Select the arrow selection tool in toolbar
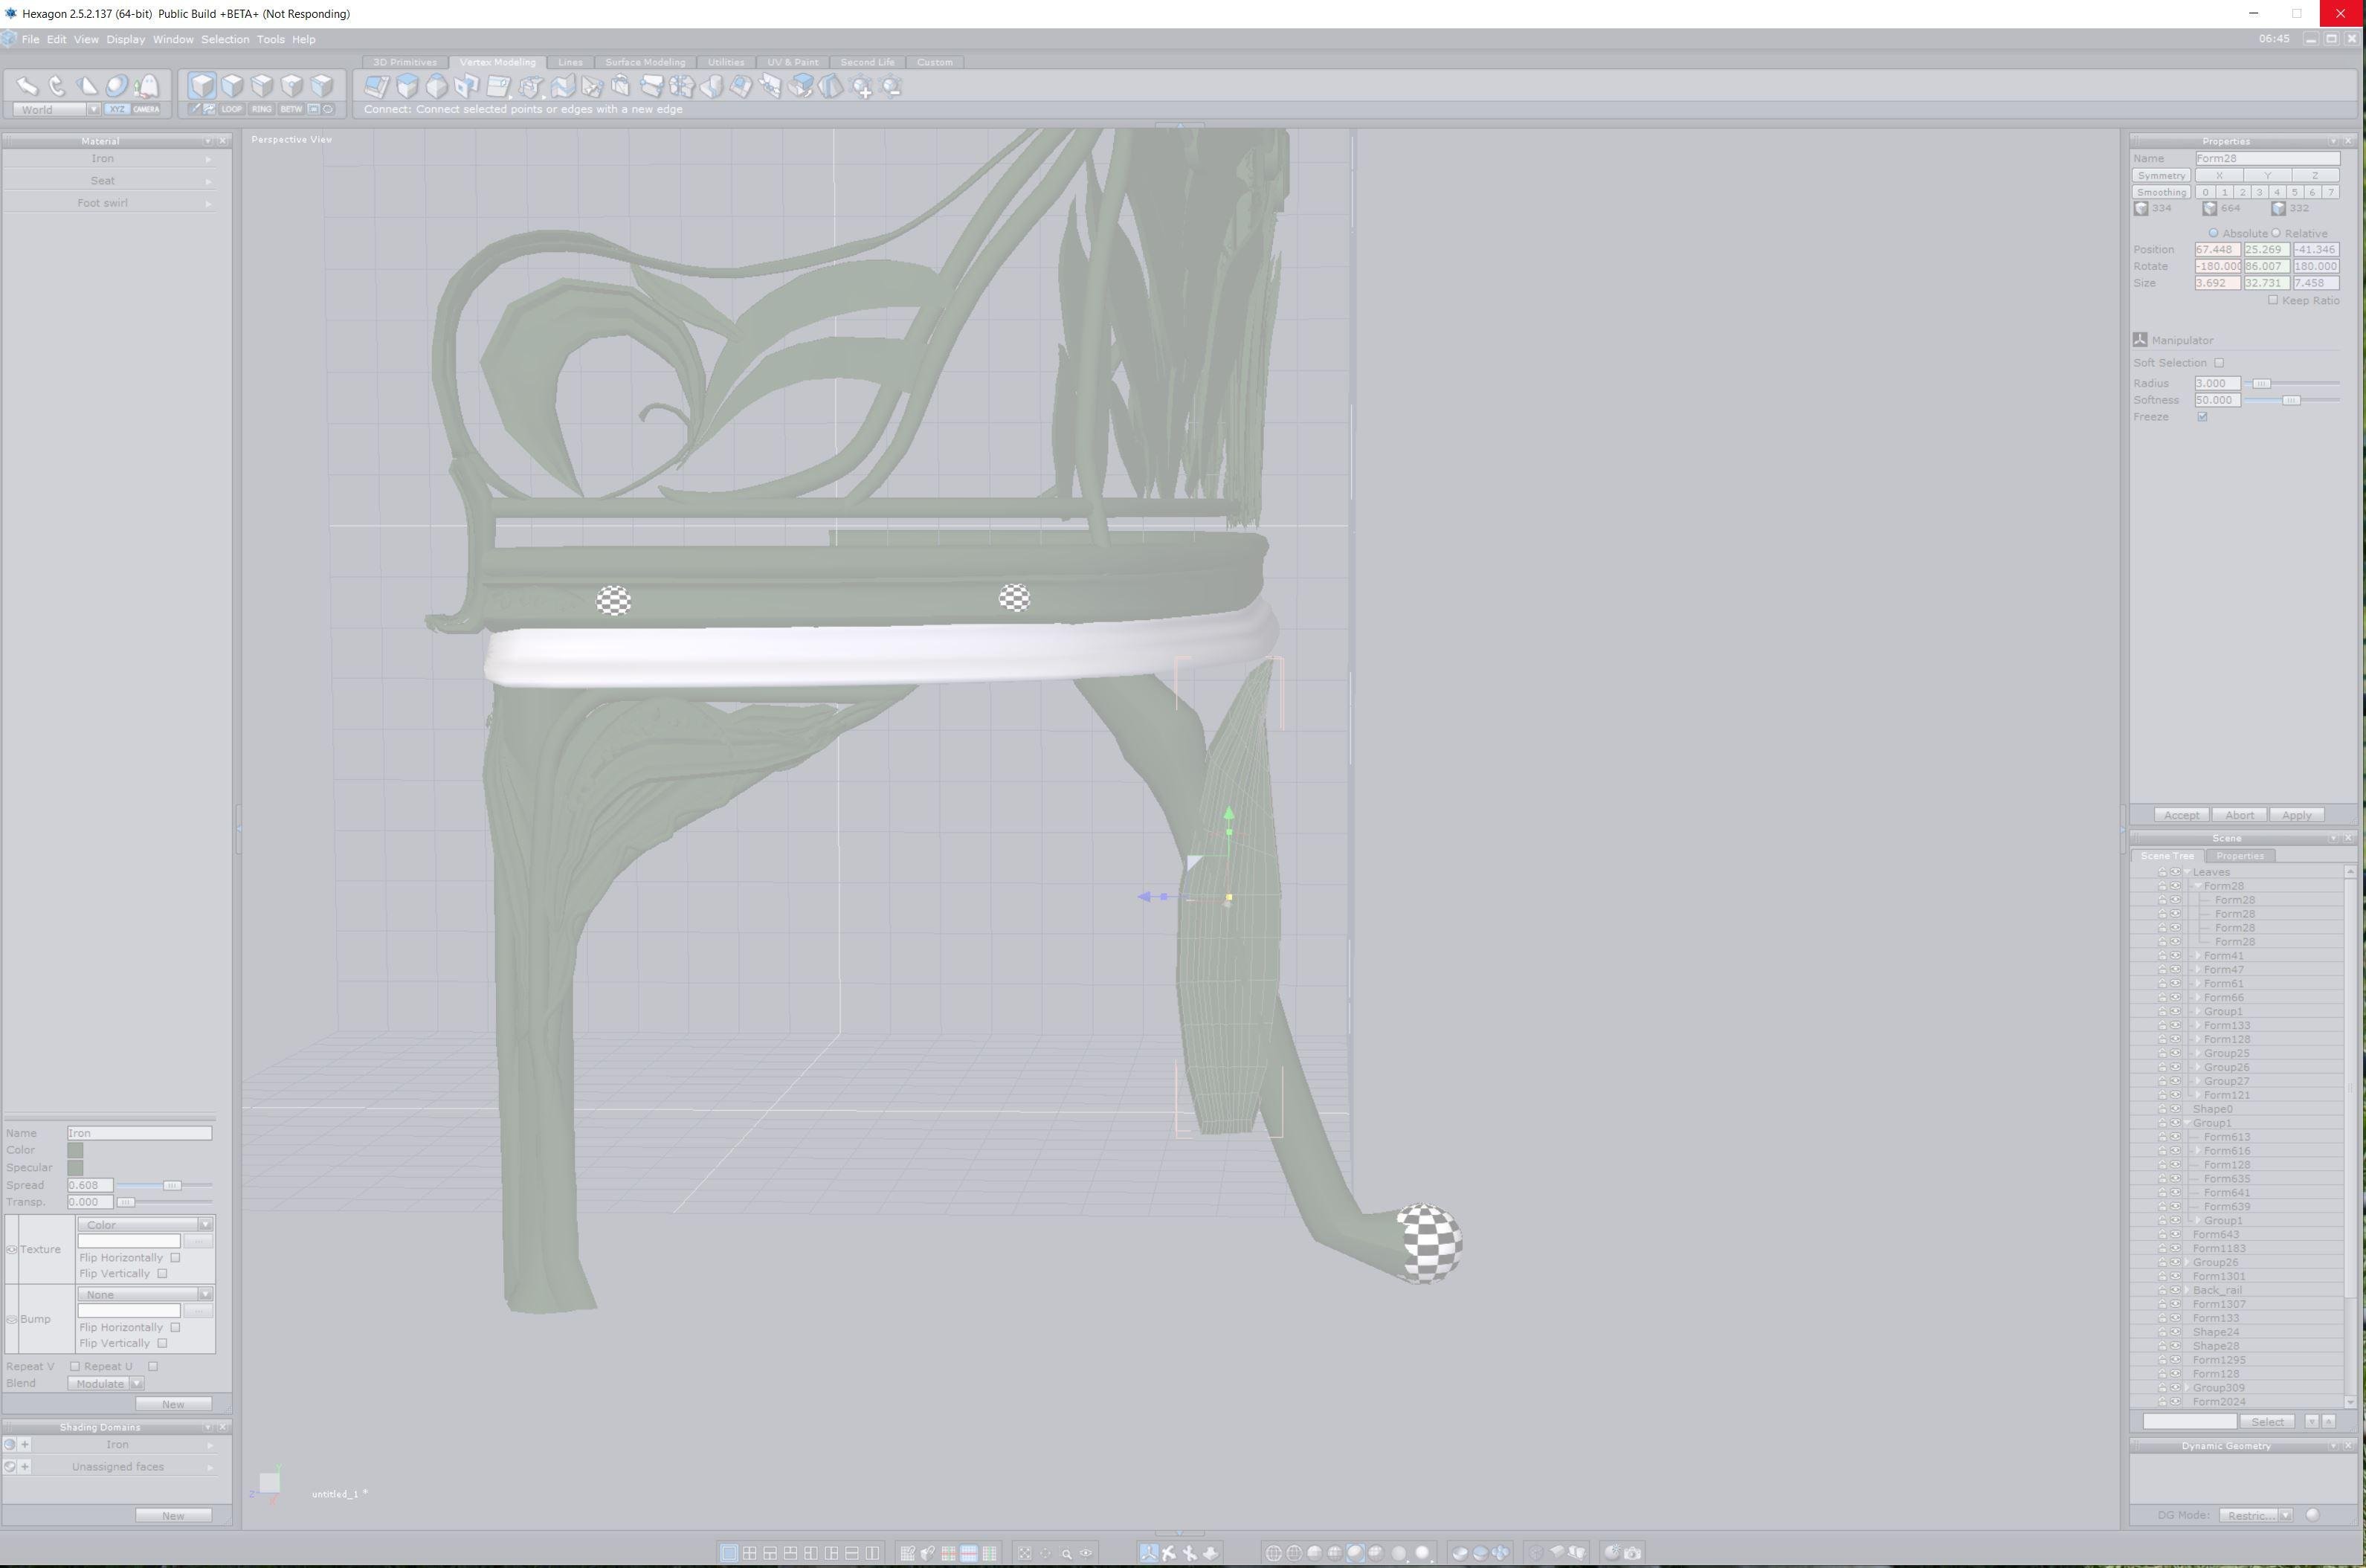 (27, 86)
